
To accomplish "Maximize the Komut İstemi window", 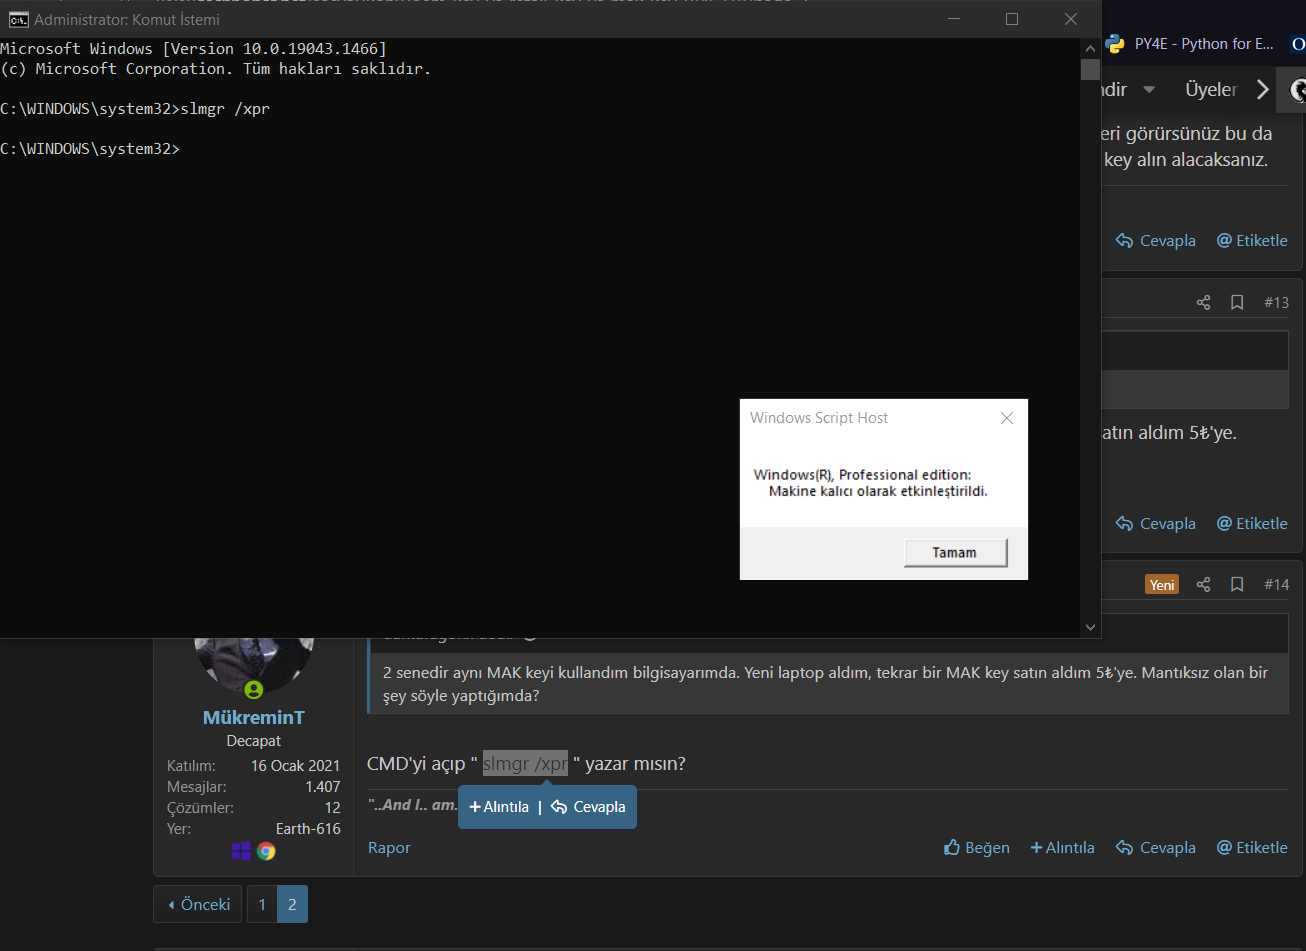I will (x=1012, y=19).
